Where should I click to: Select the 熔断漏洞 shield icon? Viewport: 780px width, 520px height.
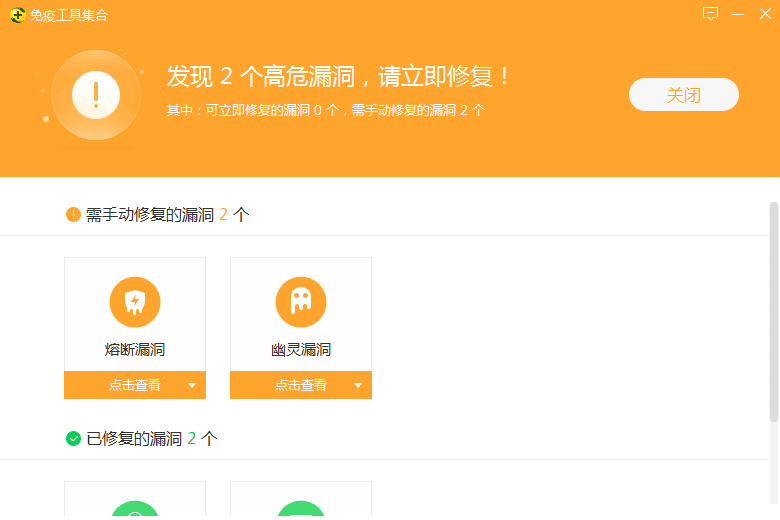(x=135, y=302)
